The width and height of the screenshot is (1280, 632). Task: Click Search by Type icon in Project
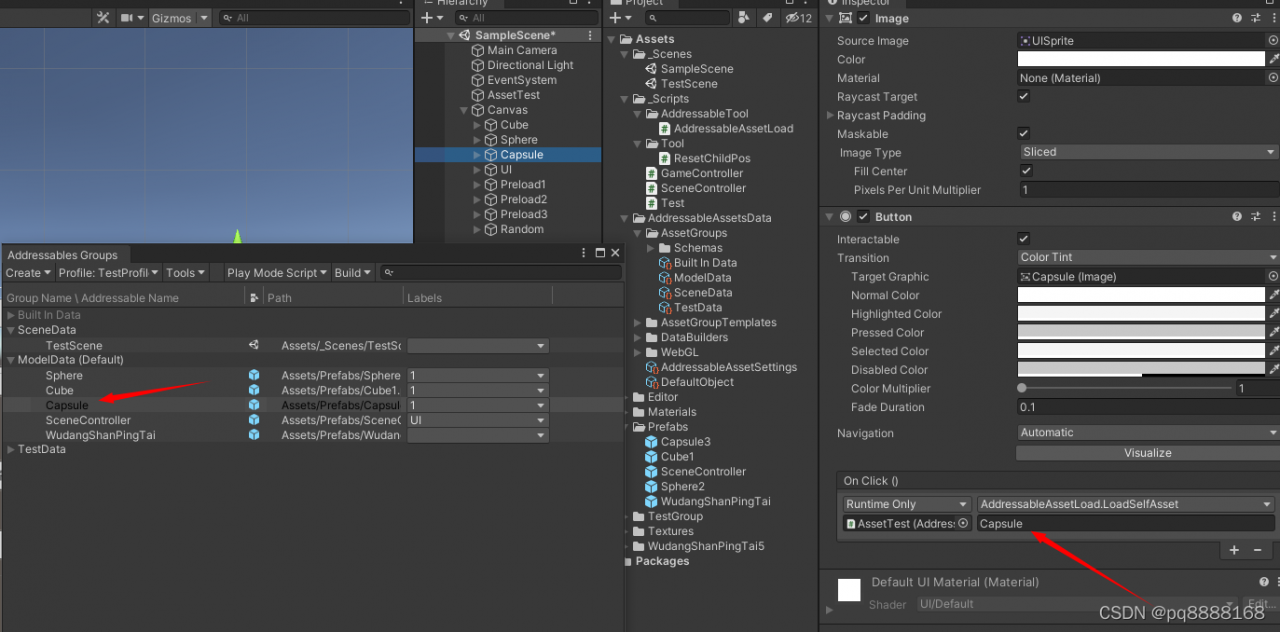click(x=743, y=18)
